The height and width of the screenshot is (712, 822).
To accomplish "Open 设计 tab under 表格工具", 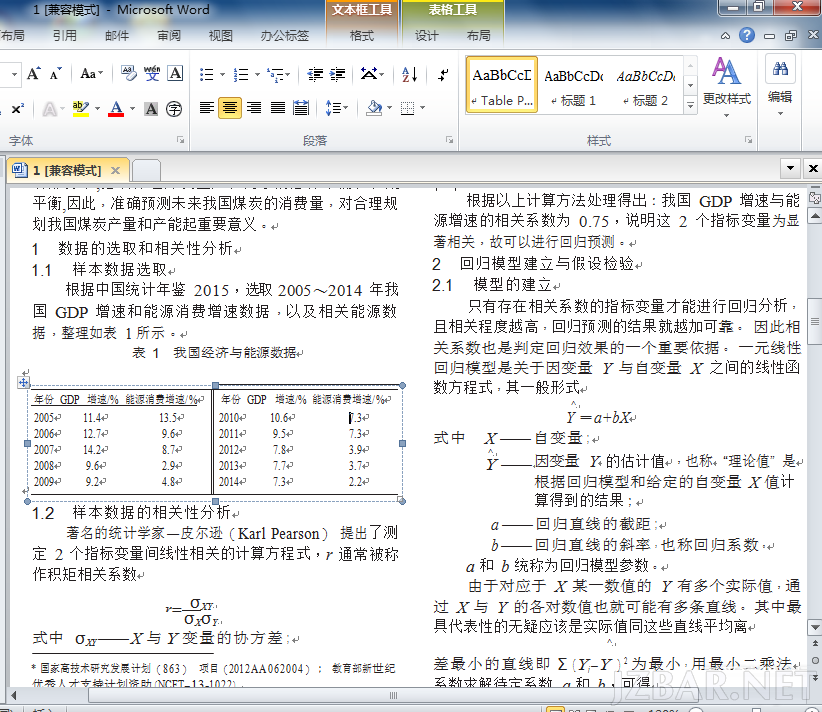I will coord(426,36).
